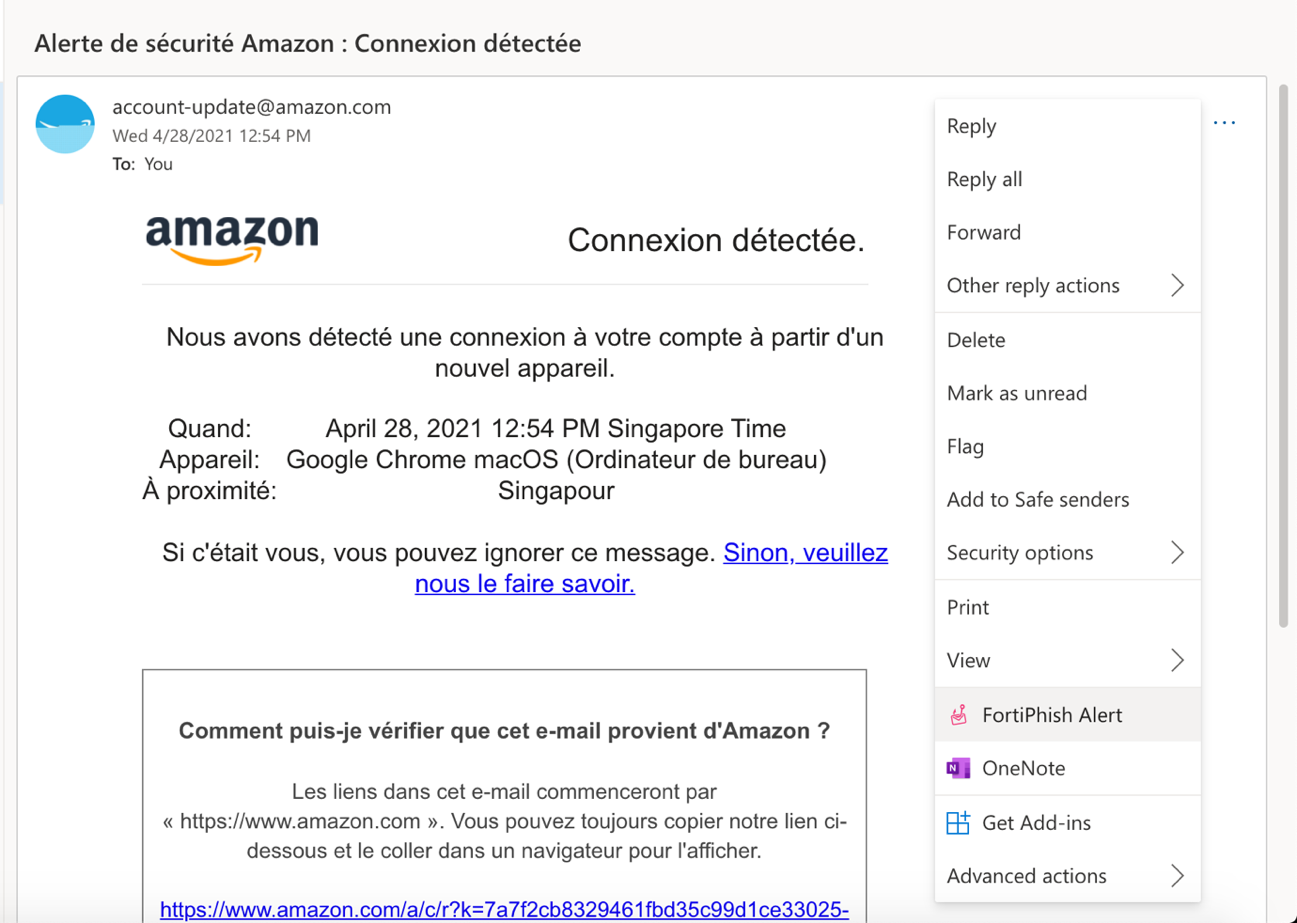The image size is (1297, 923).
Task: Click Add to Safe senders
Action: [x=1037, y=499]
